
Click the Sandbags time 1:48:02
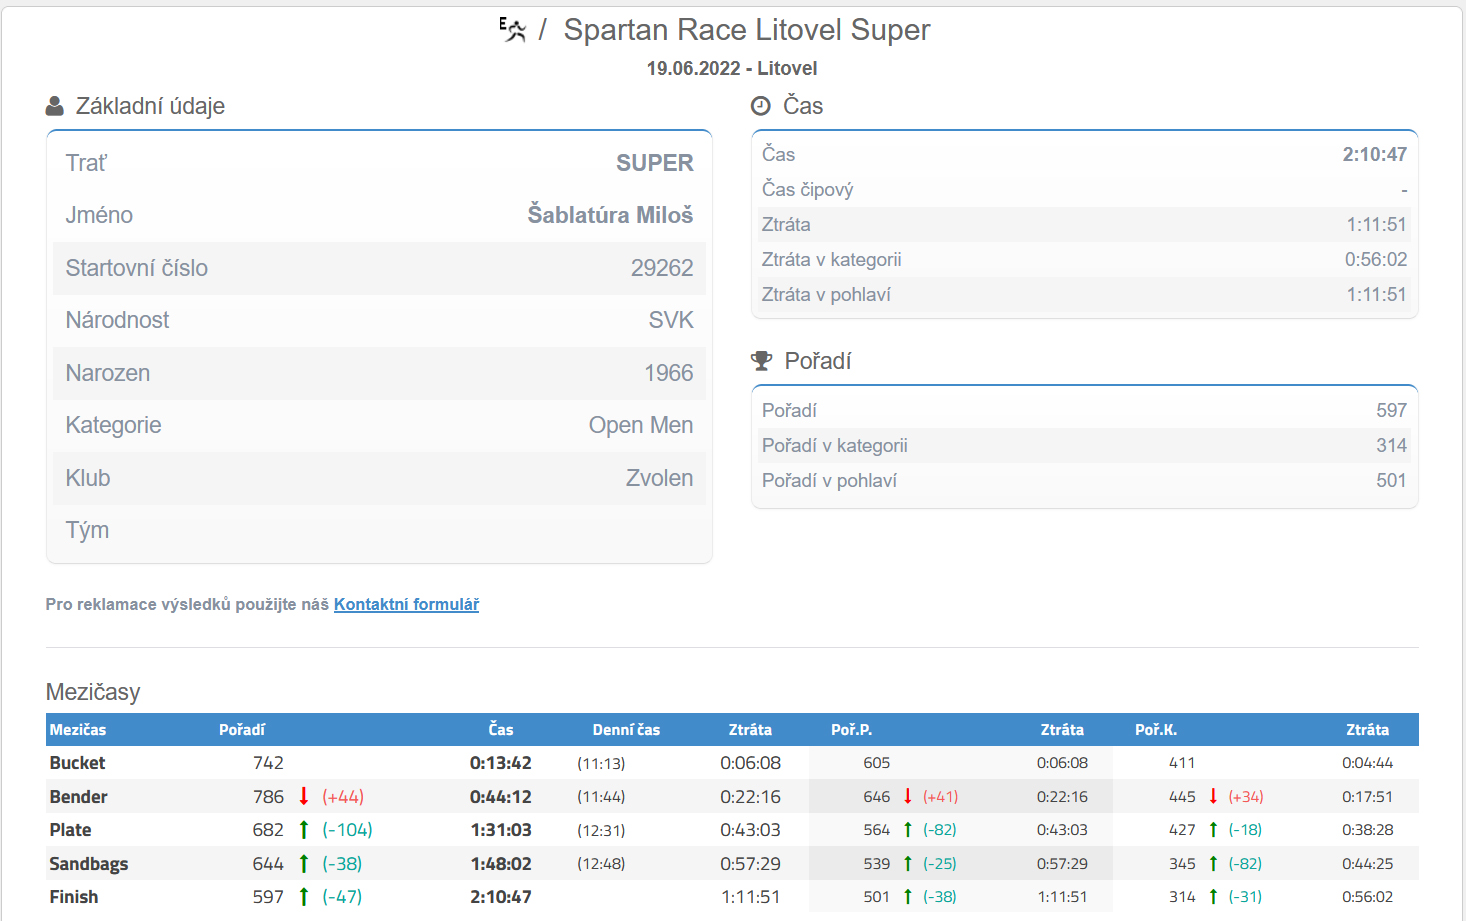click(501, 864)
